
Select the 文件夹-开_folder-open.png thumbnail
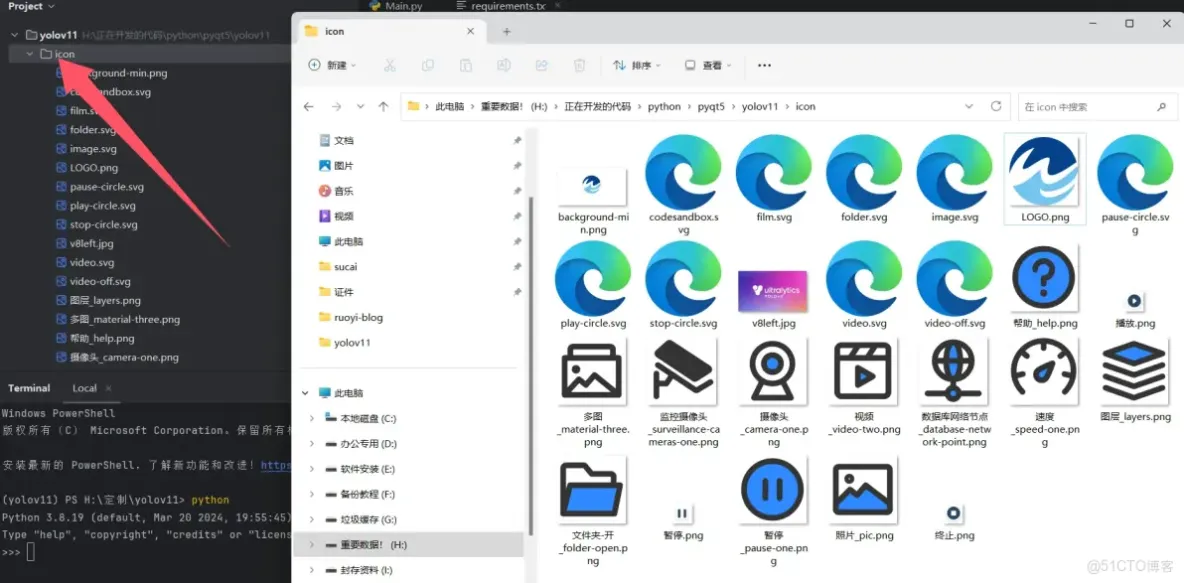click(593, 489)
